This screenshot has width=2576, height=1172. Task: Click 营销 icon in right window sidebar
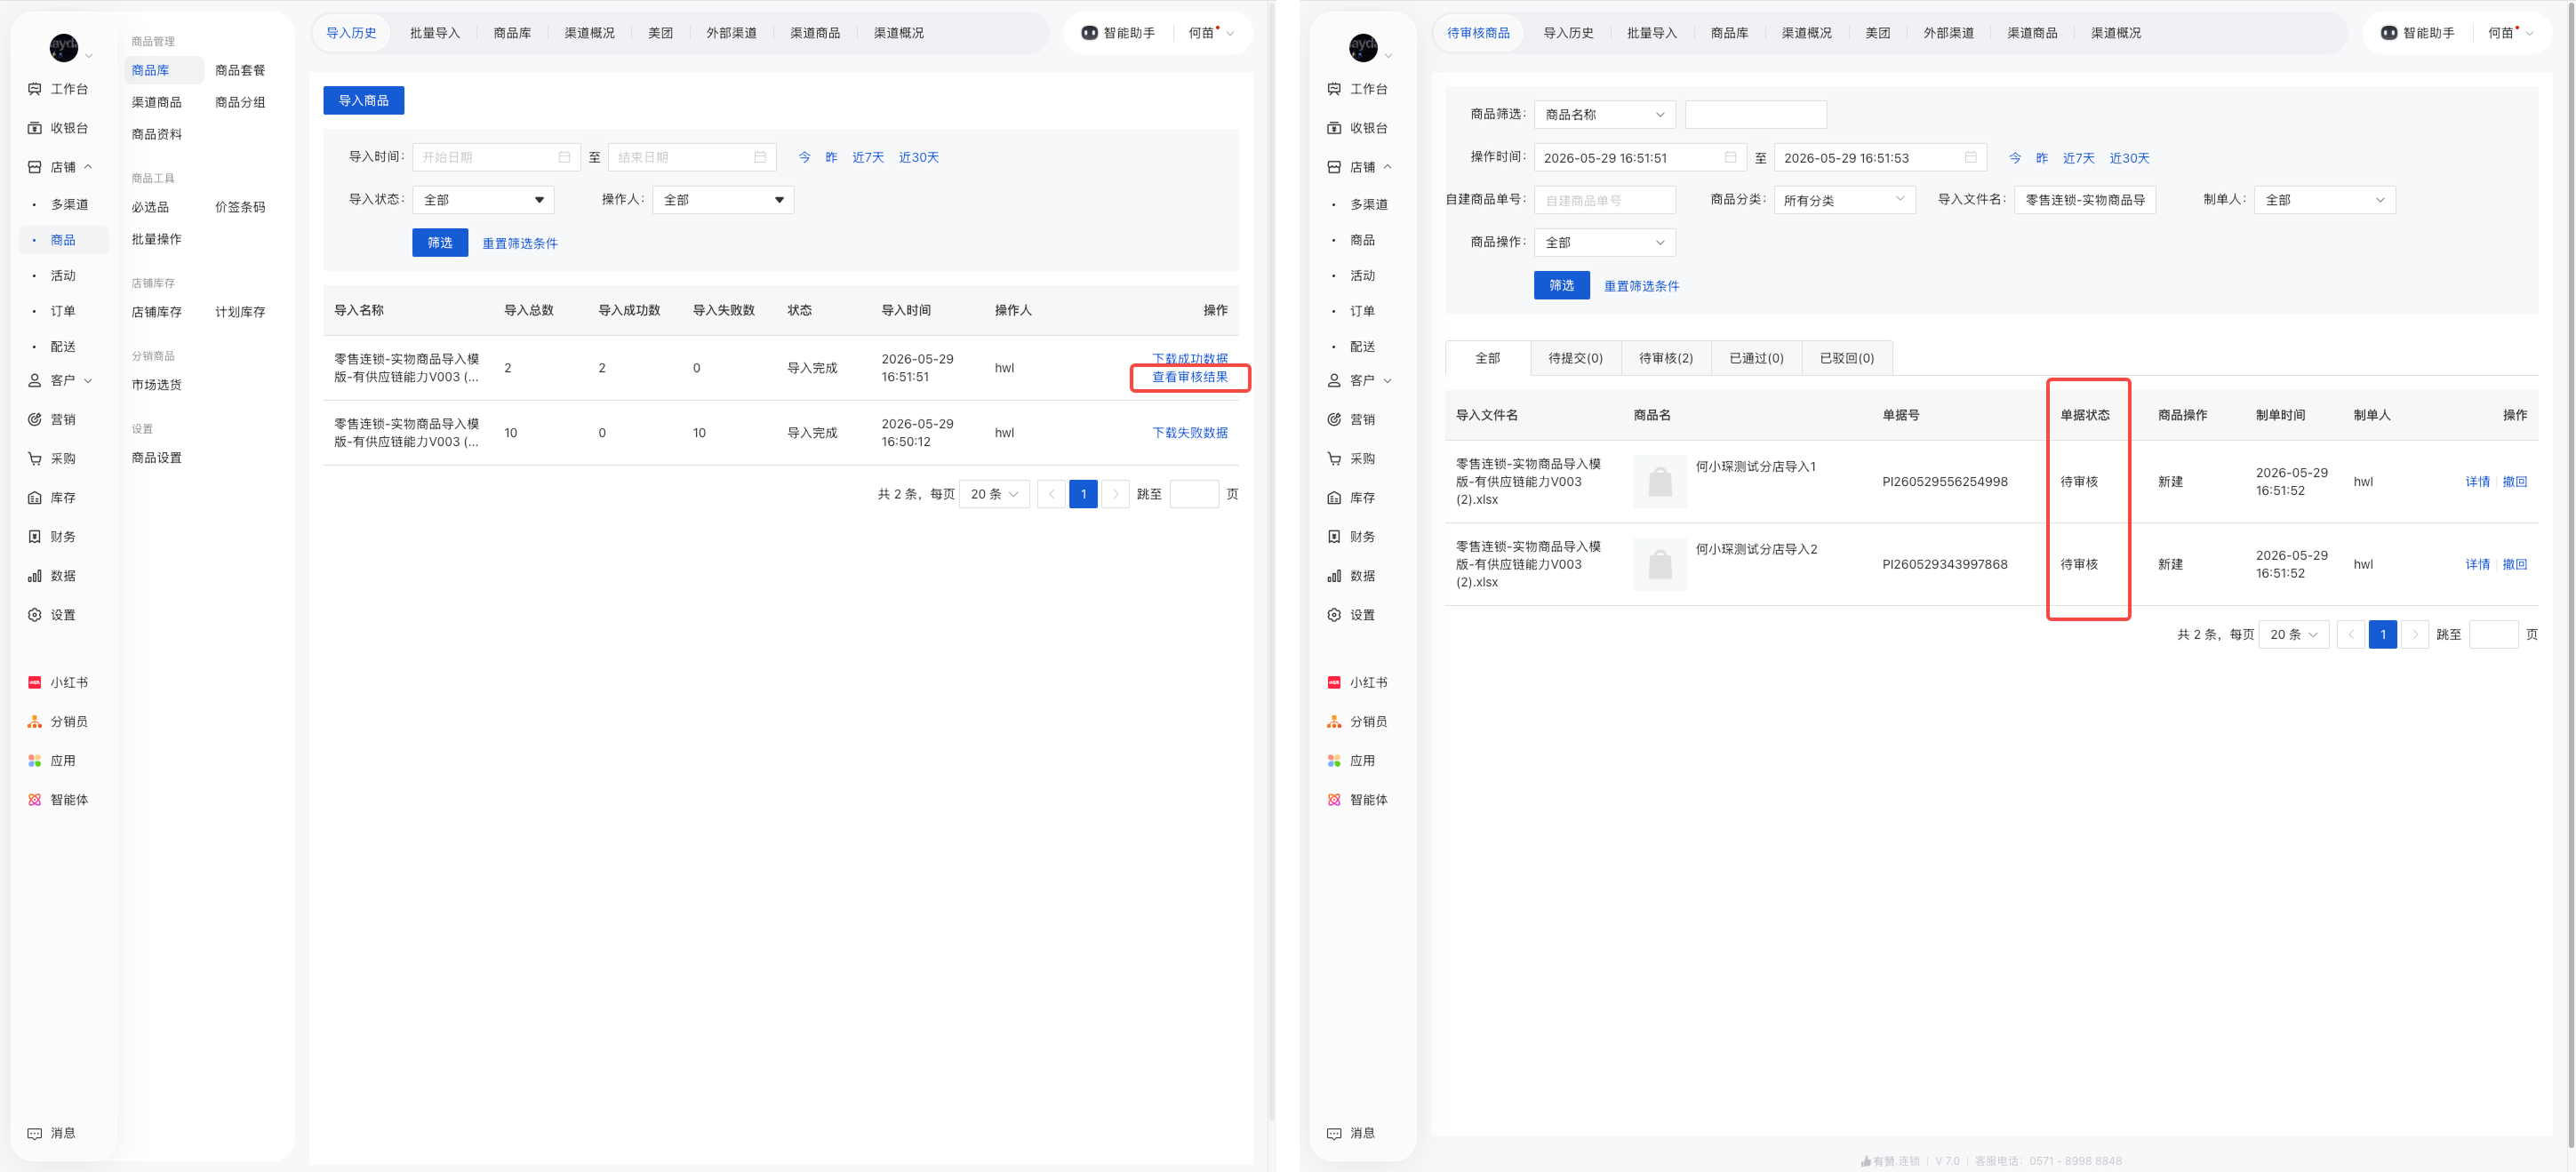click(1333, 419)
